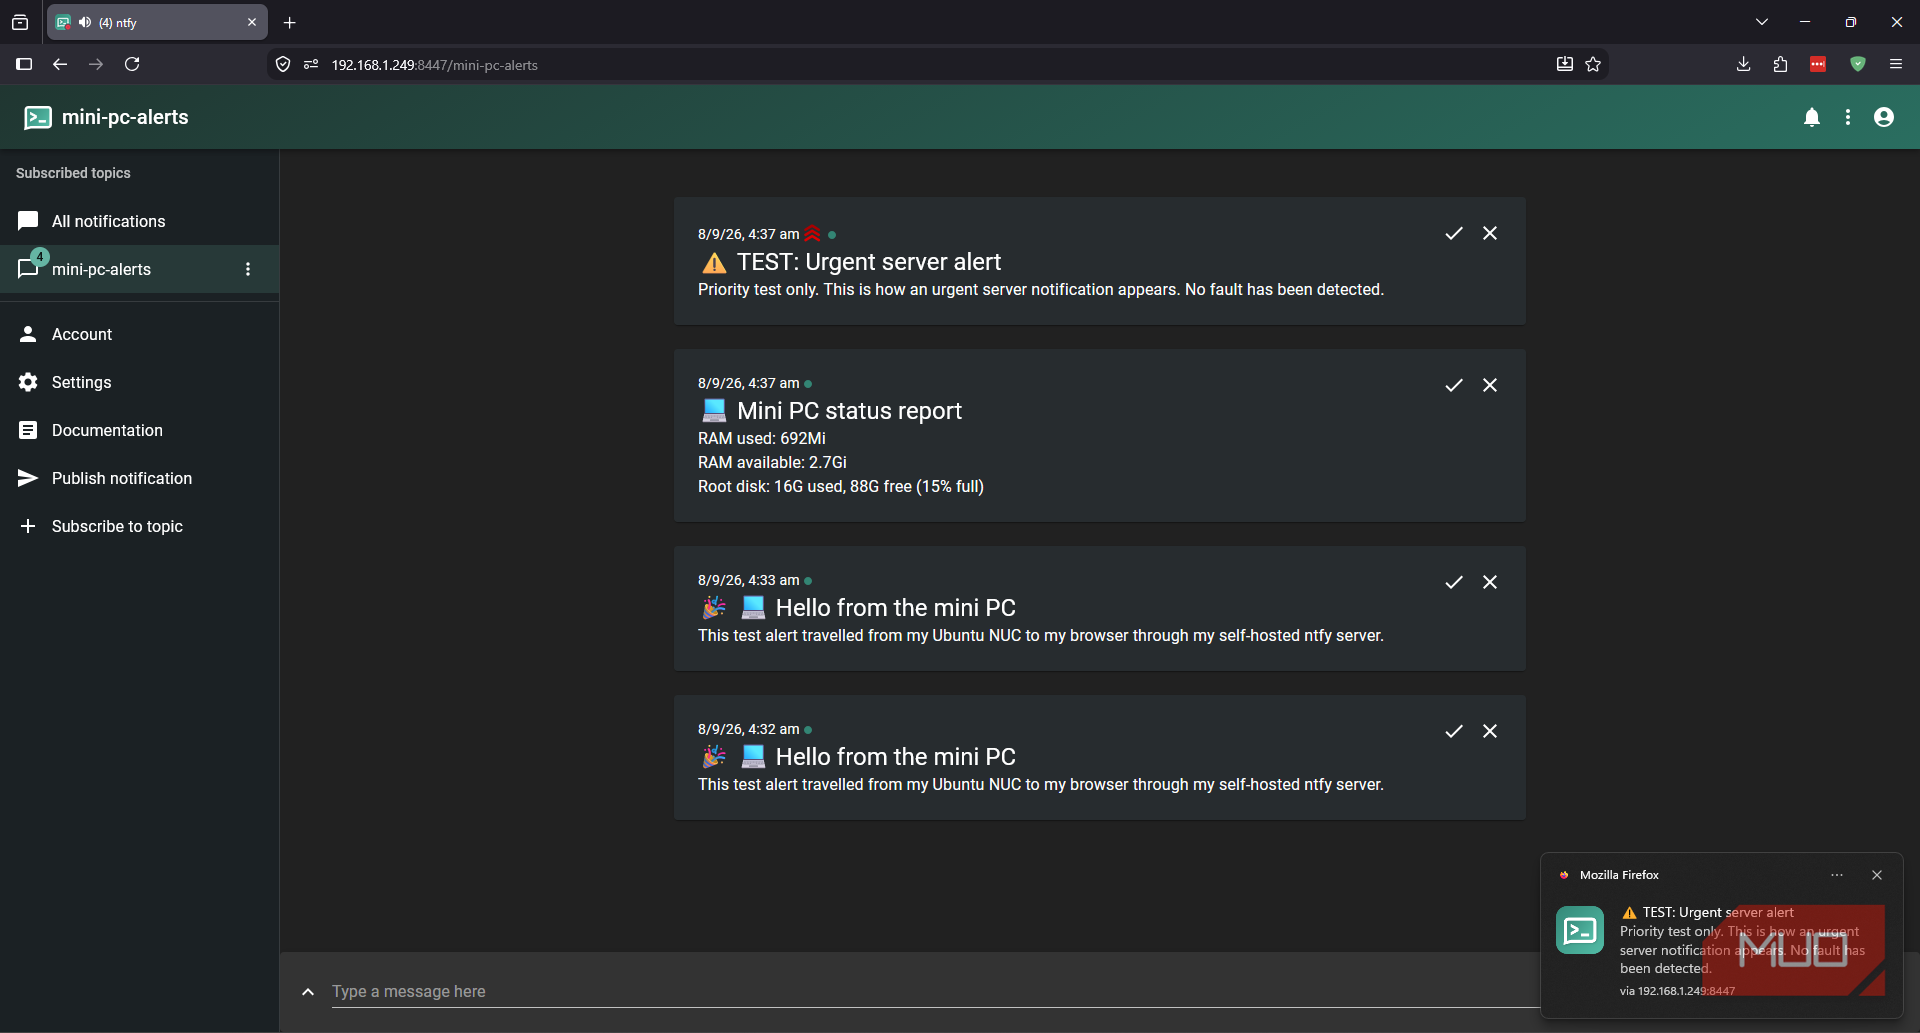This screenshot has width=1920, height=1033.
Task: Focus the Type a message here field
Action: click(x=935, y=991)
